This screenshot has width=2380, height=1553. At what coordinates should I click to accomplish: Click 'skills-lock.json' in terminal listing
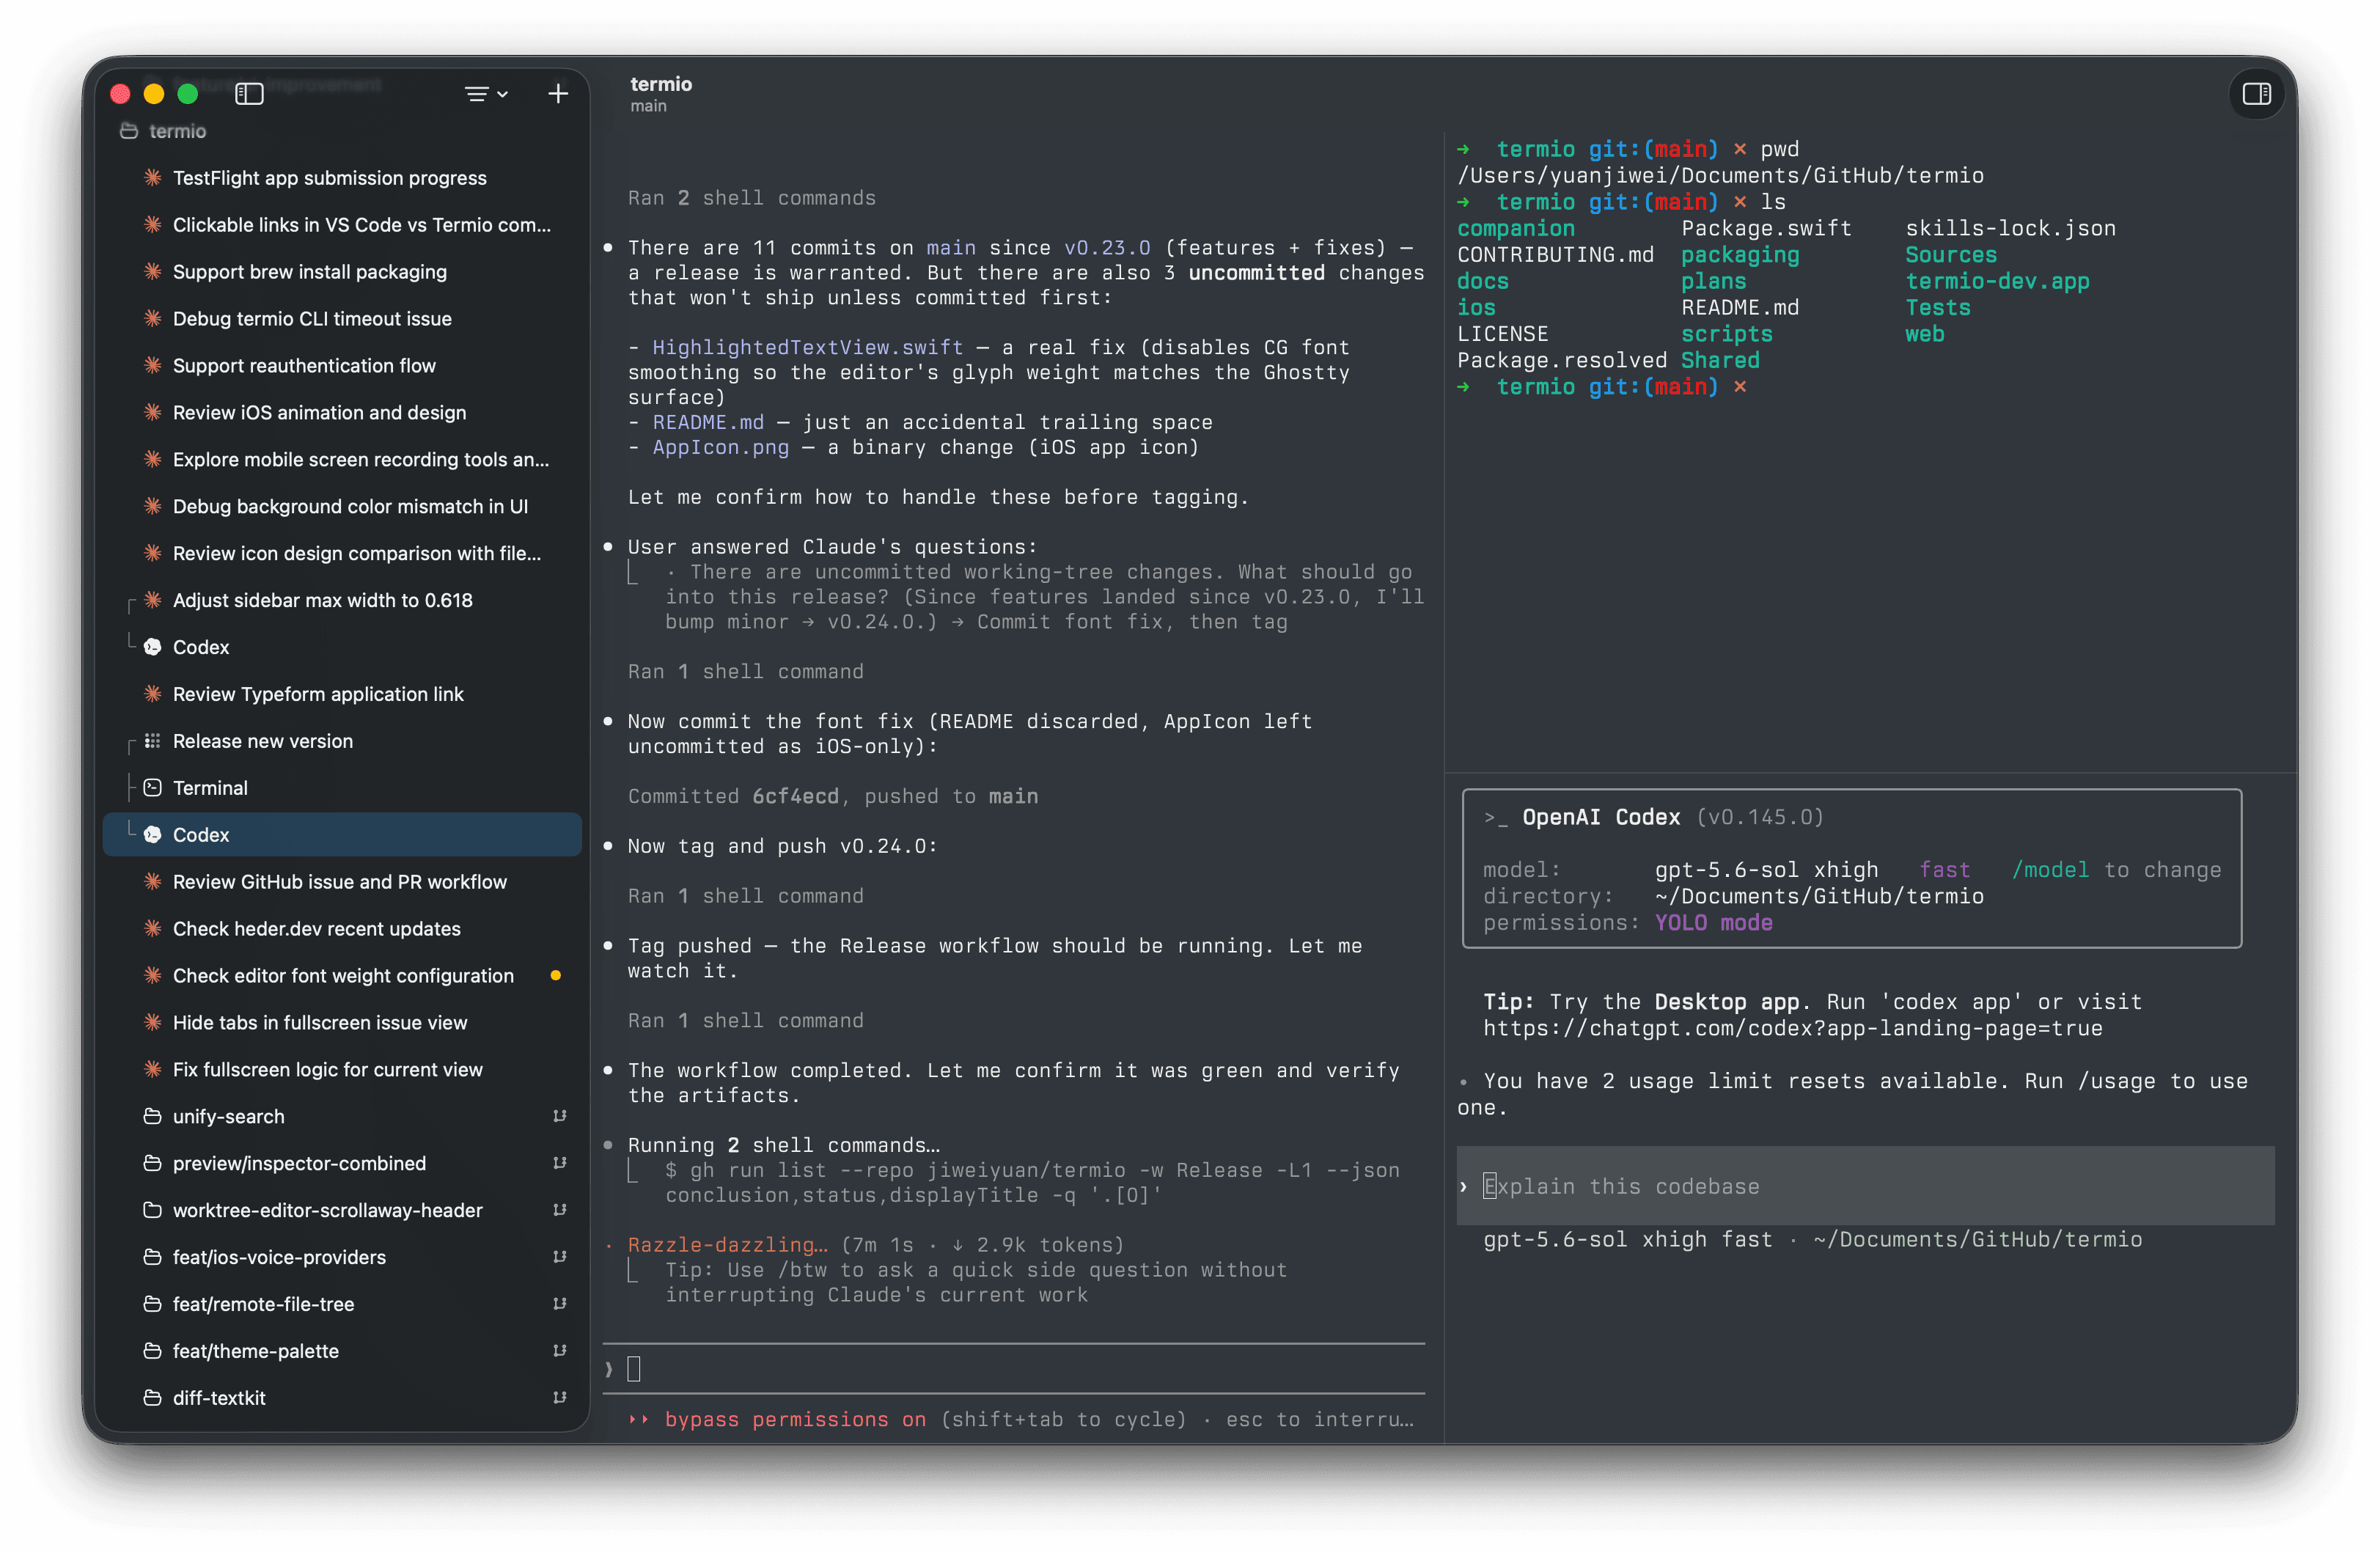click(2011, 228)
